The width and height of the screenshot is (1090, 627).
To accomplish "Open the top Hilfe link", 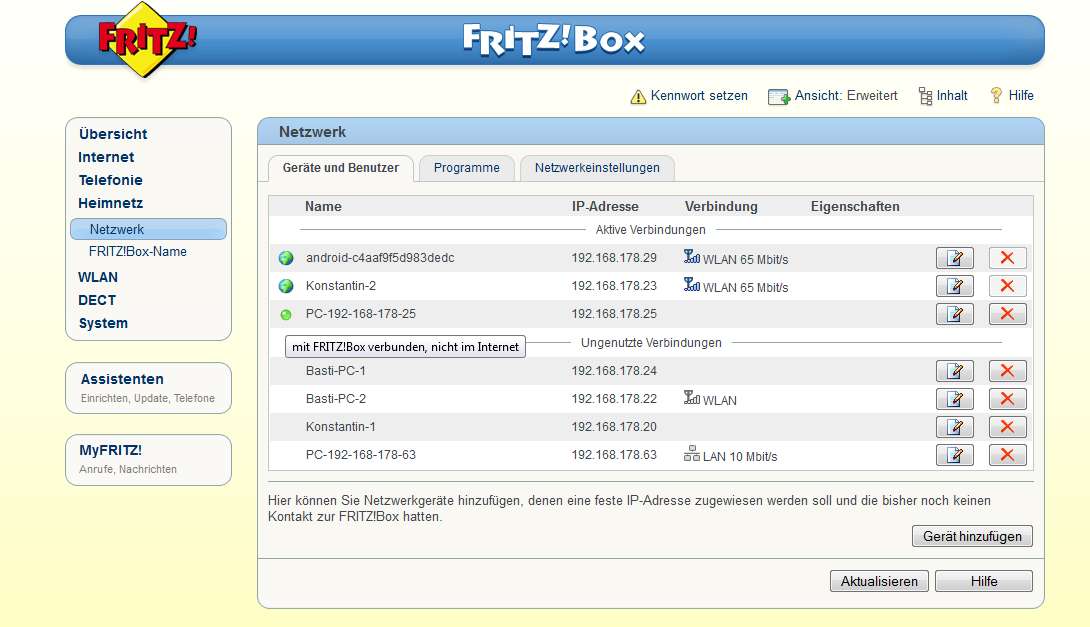I will pyautogui.click(x=1020, y=96).
